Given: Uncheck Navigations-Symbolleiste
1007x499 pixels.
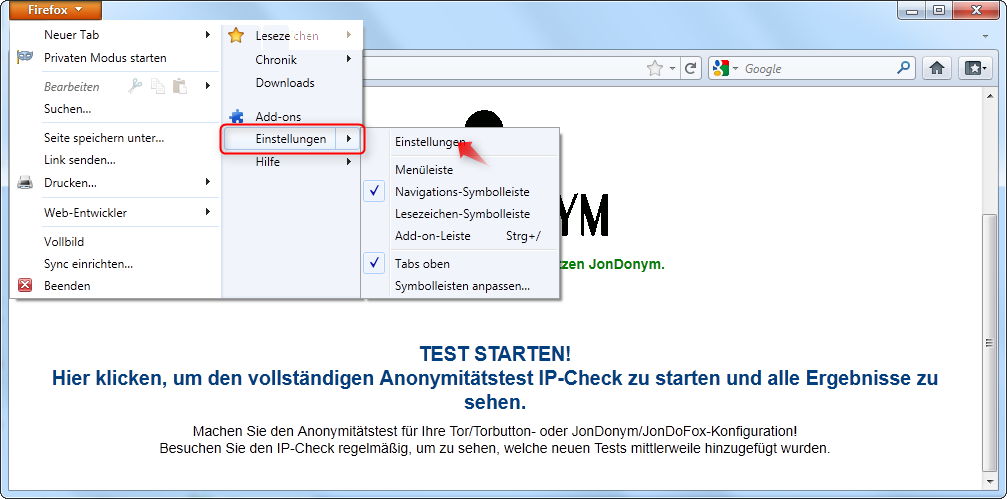Looking at the screenshot, I should (462, 192).
